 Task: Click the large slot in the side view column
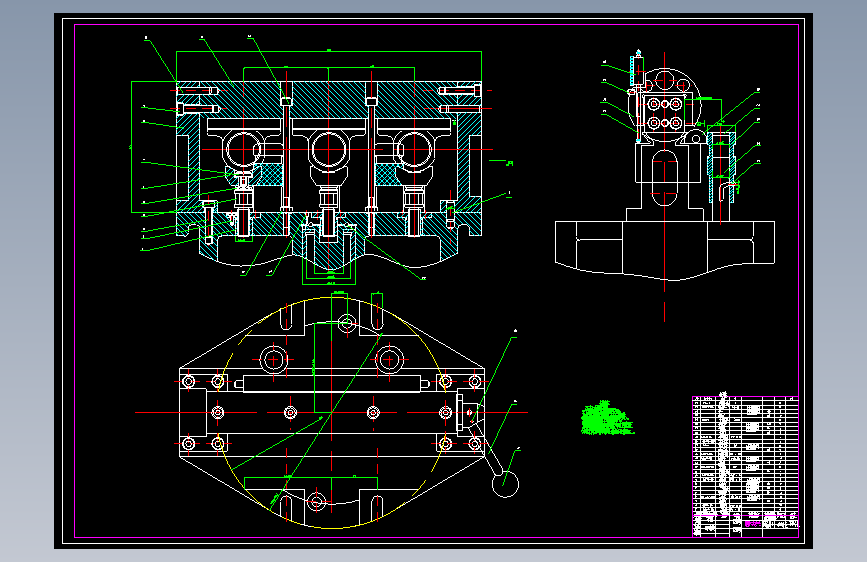pyautogui.click(x=665, y=178)
